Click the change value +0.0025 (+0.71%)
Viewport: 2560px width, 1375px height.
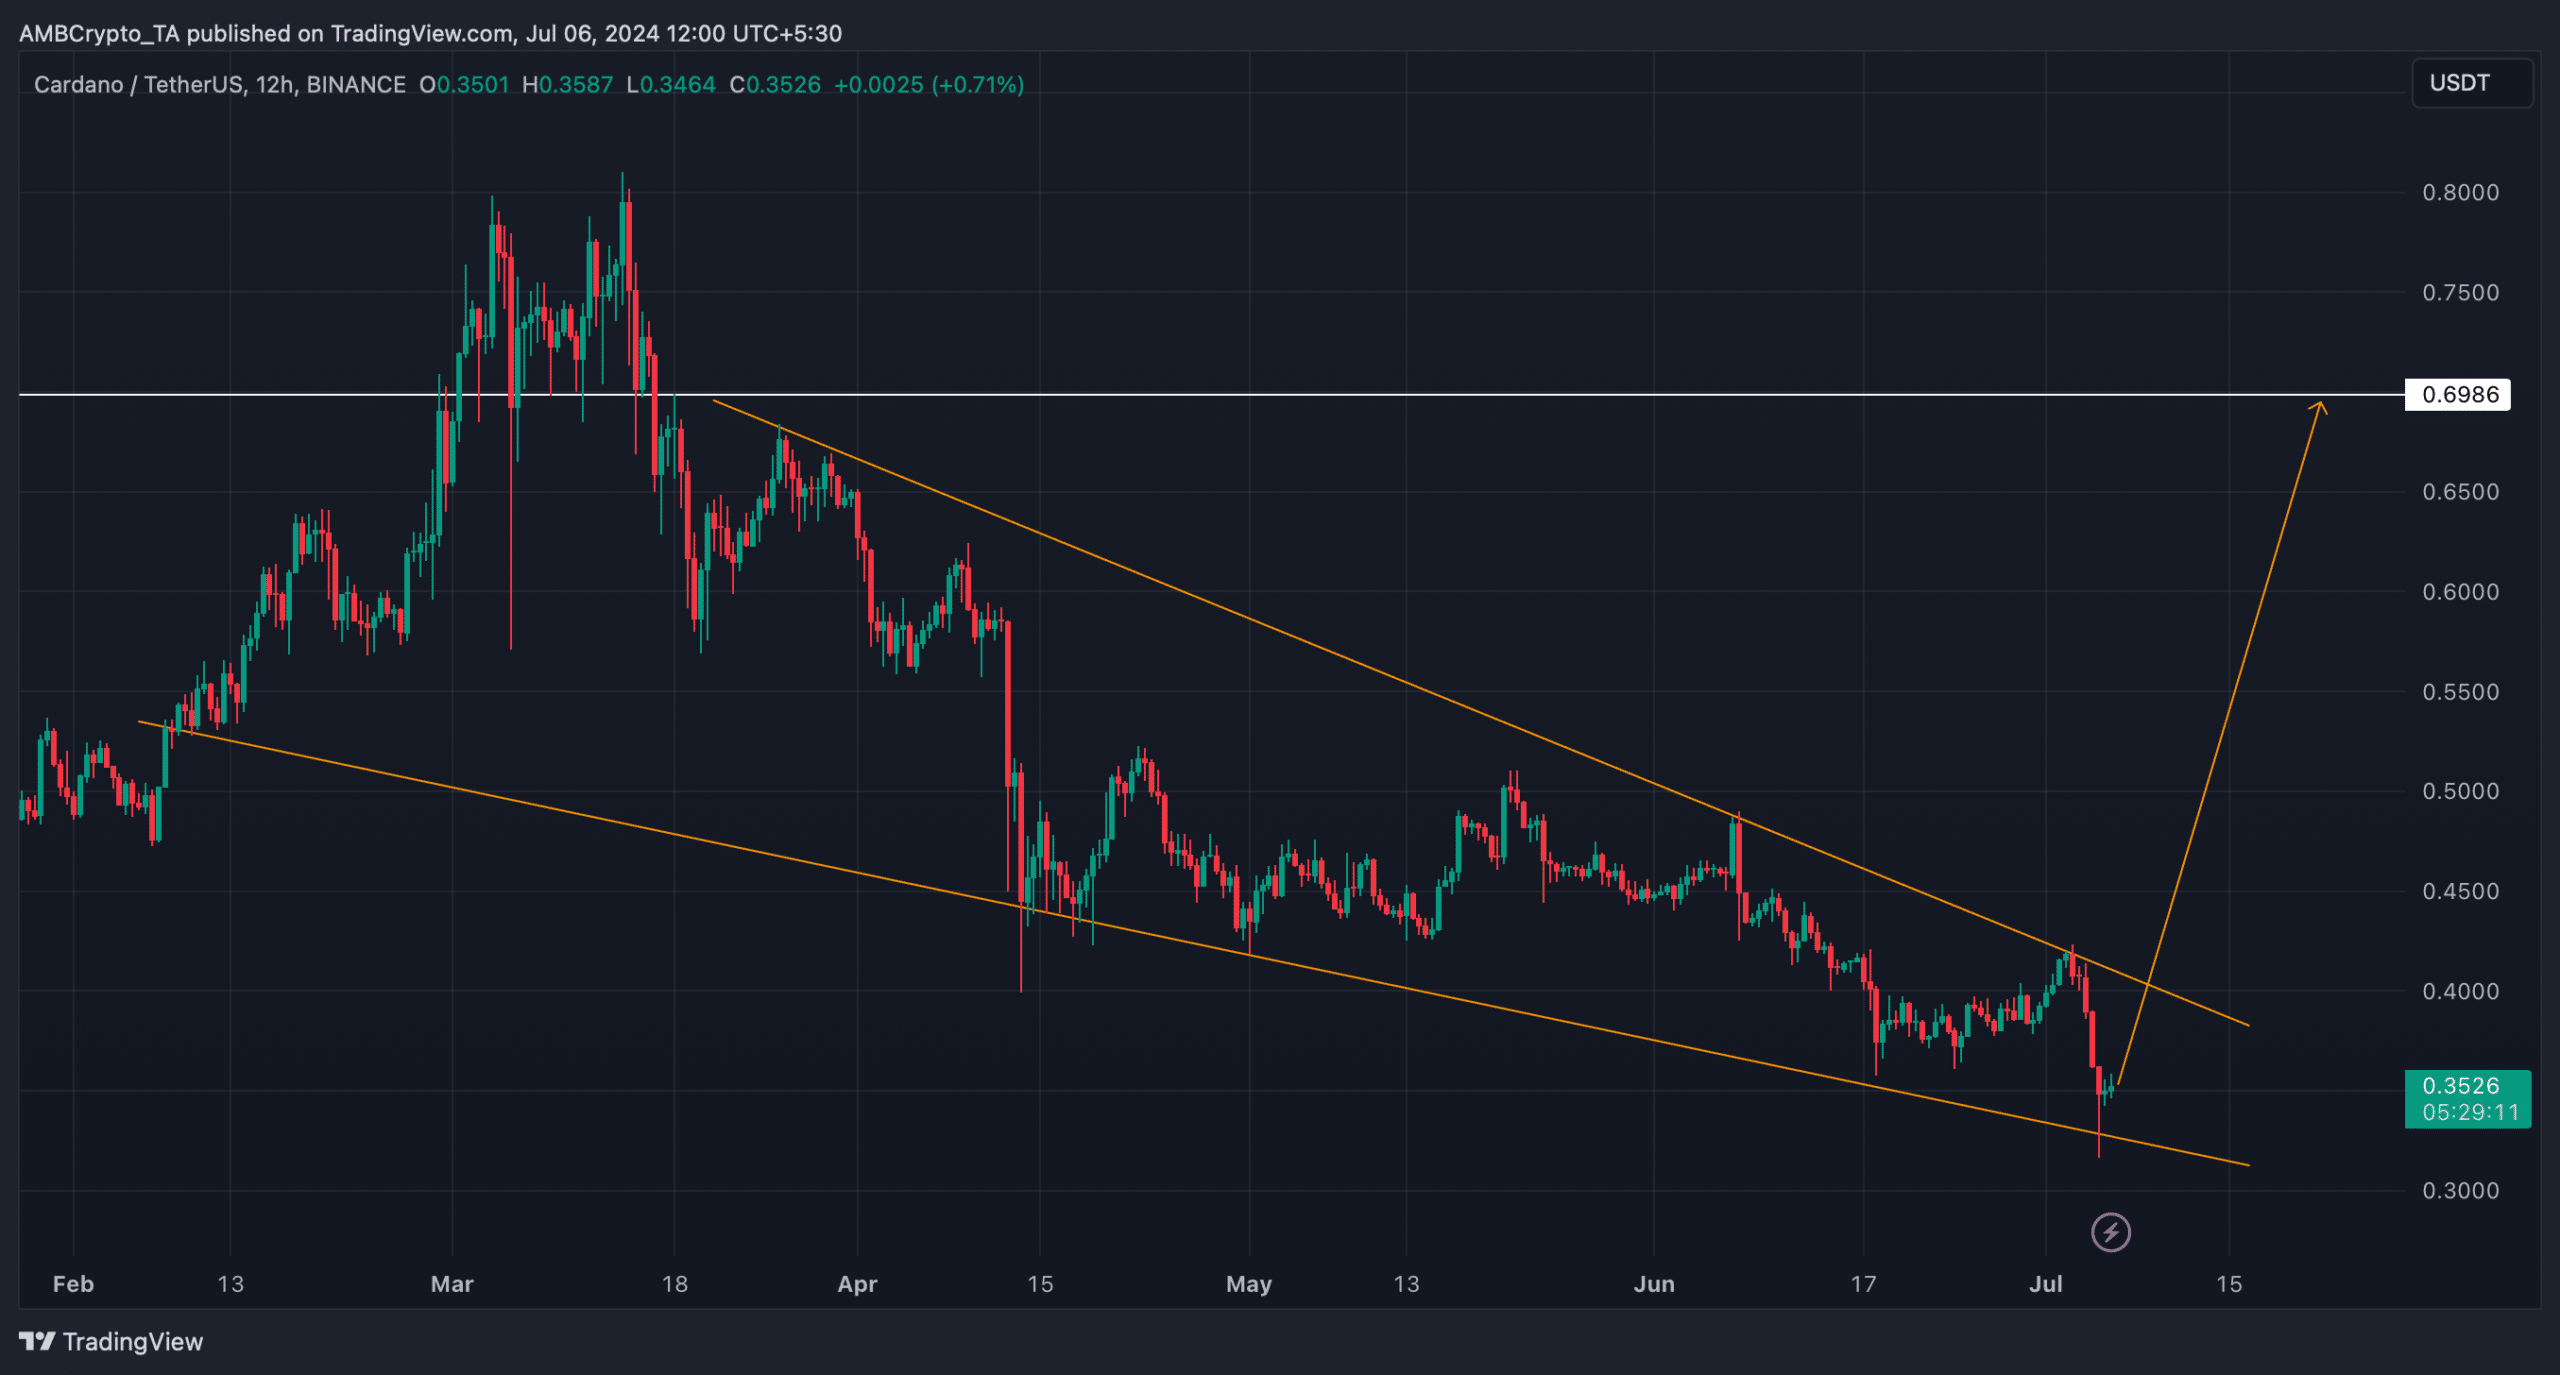[x=929, y=85]
